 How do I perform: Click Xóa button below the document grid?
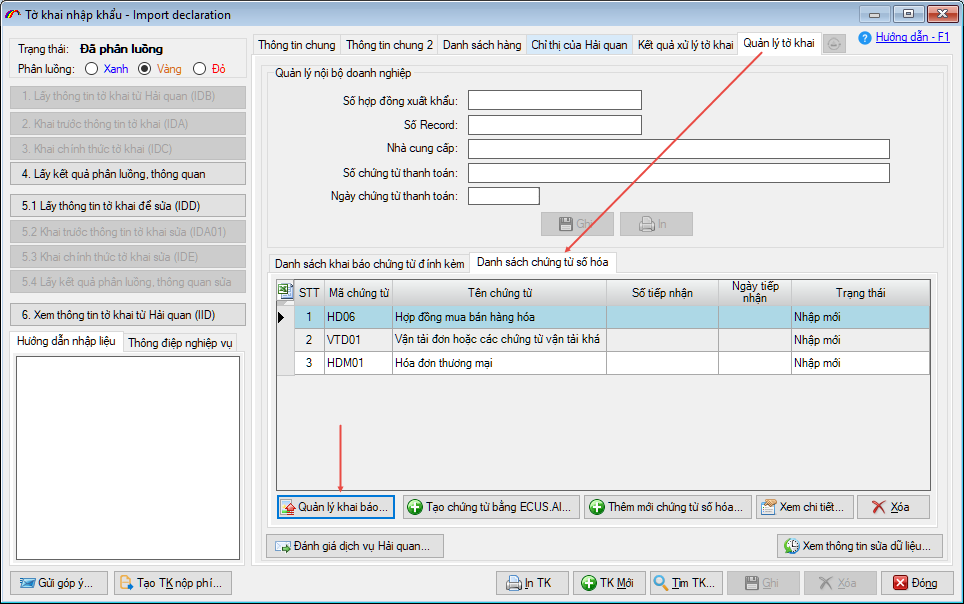tap(893, 507)
